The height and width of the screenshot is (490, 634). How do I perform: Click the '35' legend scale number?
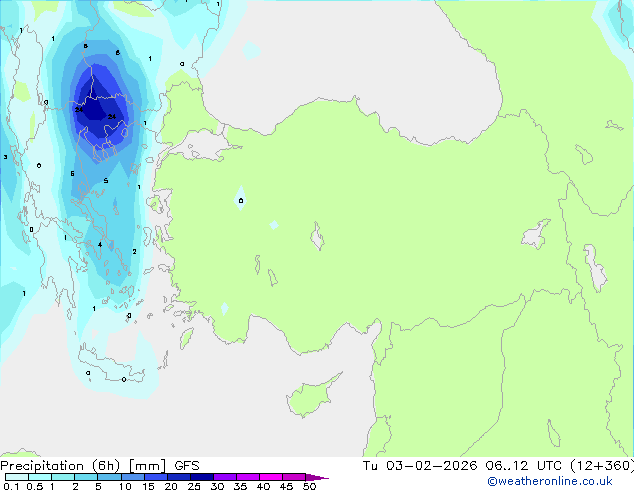click(x=240, y=486)
